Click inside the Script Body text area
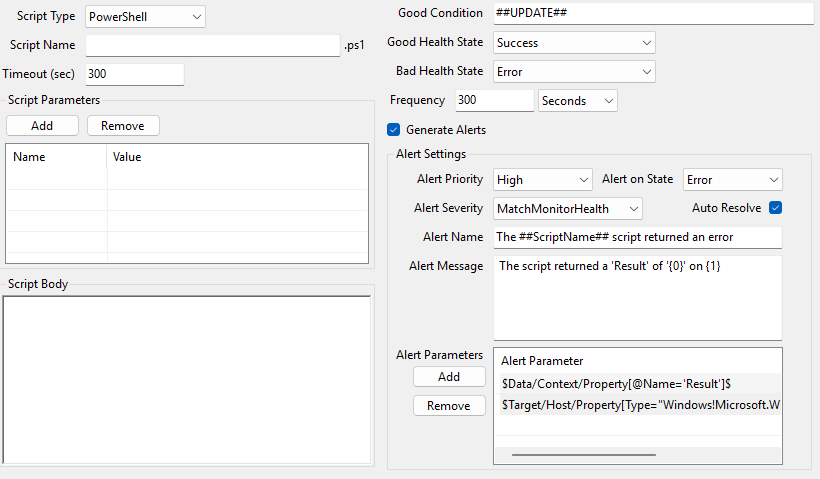The width and height of the screenshot is (820, 479). 187,378
